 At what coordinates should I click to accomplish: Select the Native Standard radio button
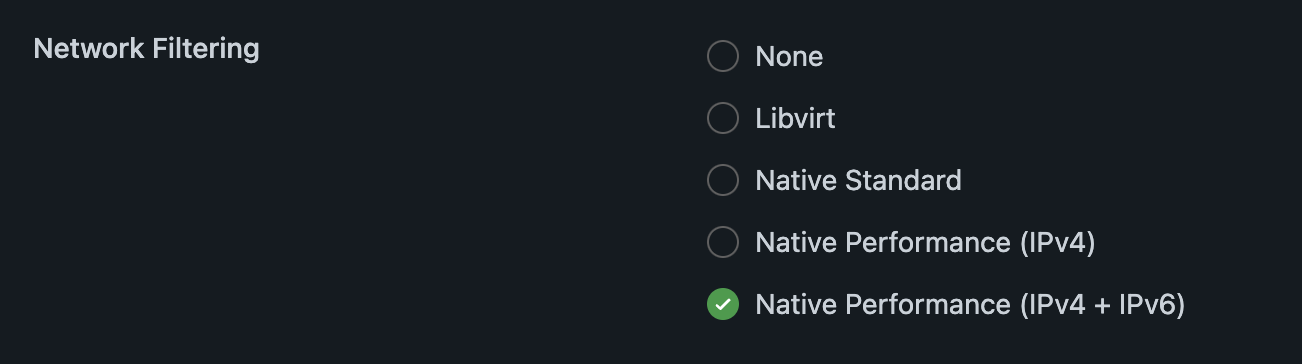point(723,180)
